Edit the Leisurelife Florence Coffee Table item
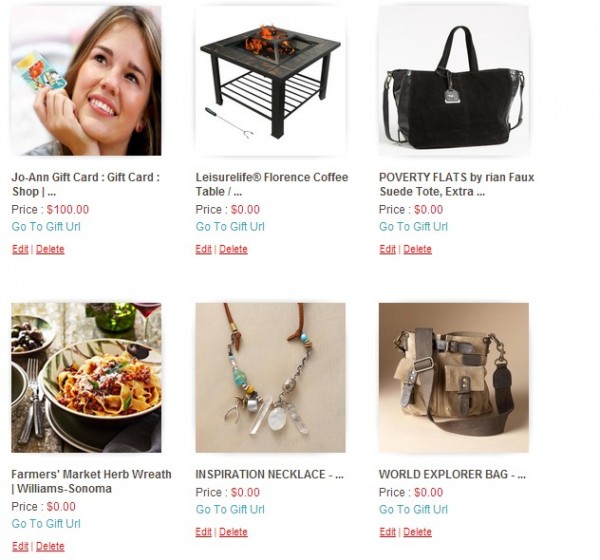600x560 pixels. [x=204, y=249]
